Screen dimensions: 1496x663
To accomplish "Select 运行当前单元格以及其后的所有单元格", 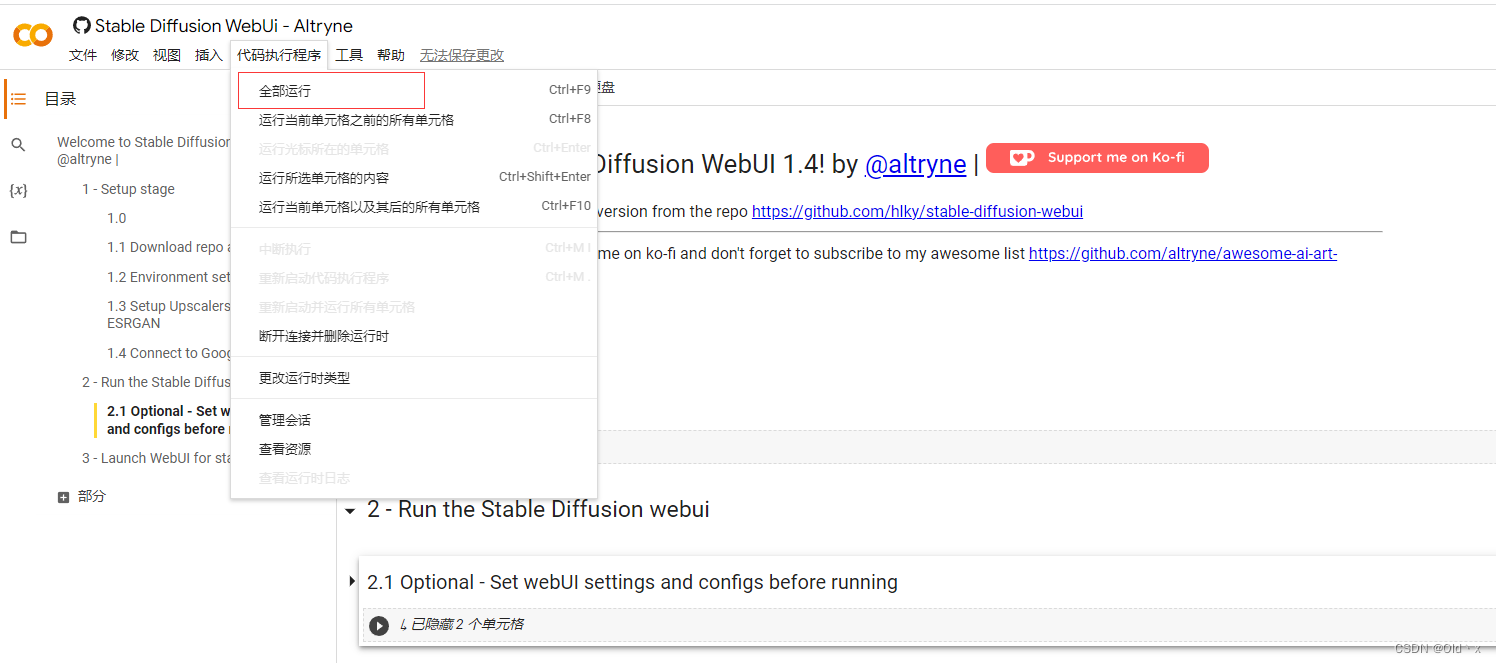I will coord(414,206).
